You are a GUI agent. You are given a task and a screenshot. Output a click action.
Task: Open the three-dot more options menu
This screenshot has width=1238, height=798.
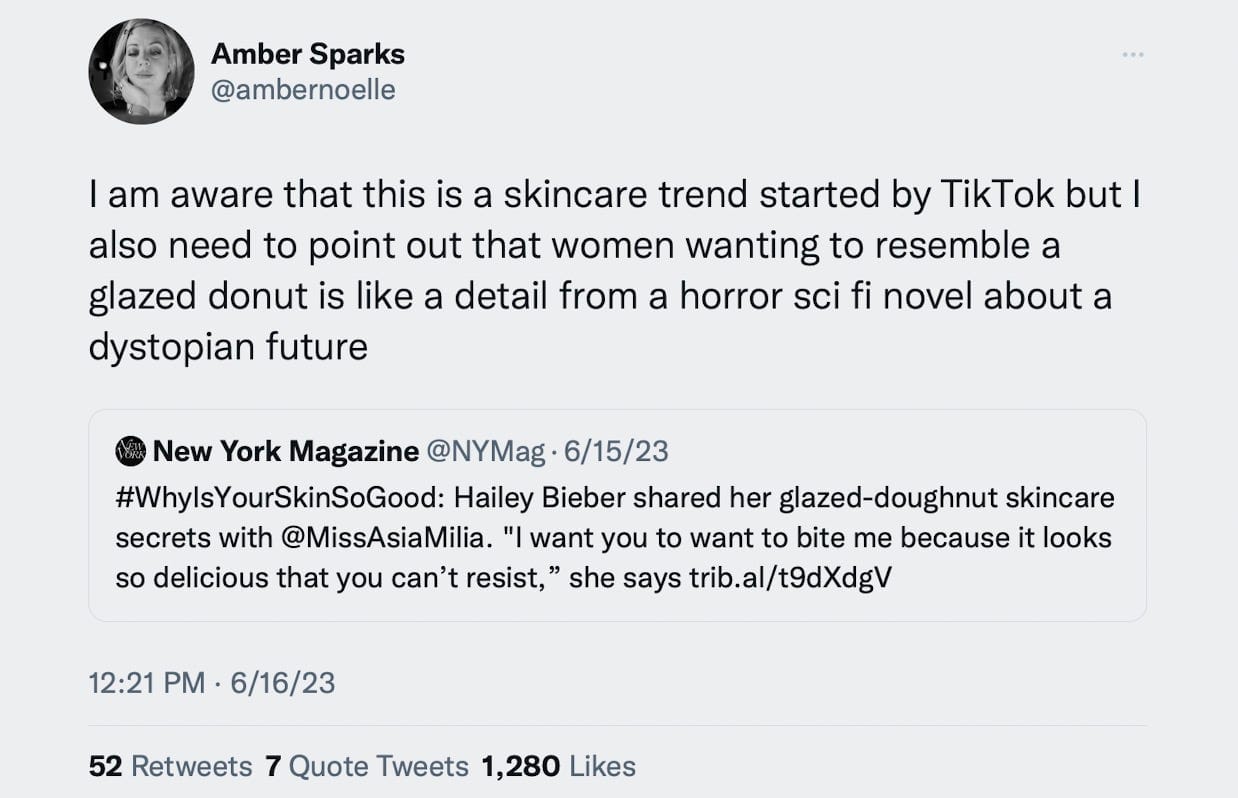coord(1132,53)
